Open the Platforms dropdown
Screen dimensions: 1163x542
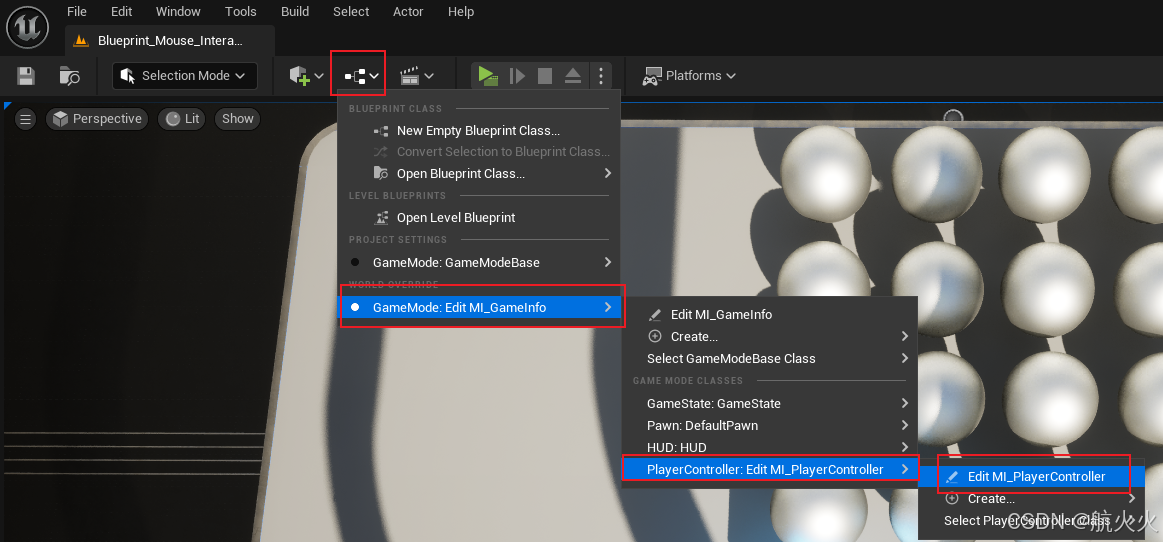(689, 76)
